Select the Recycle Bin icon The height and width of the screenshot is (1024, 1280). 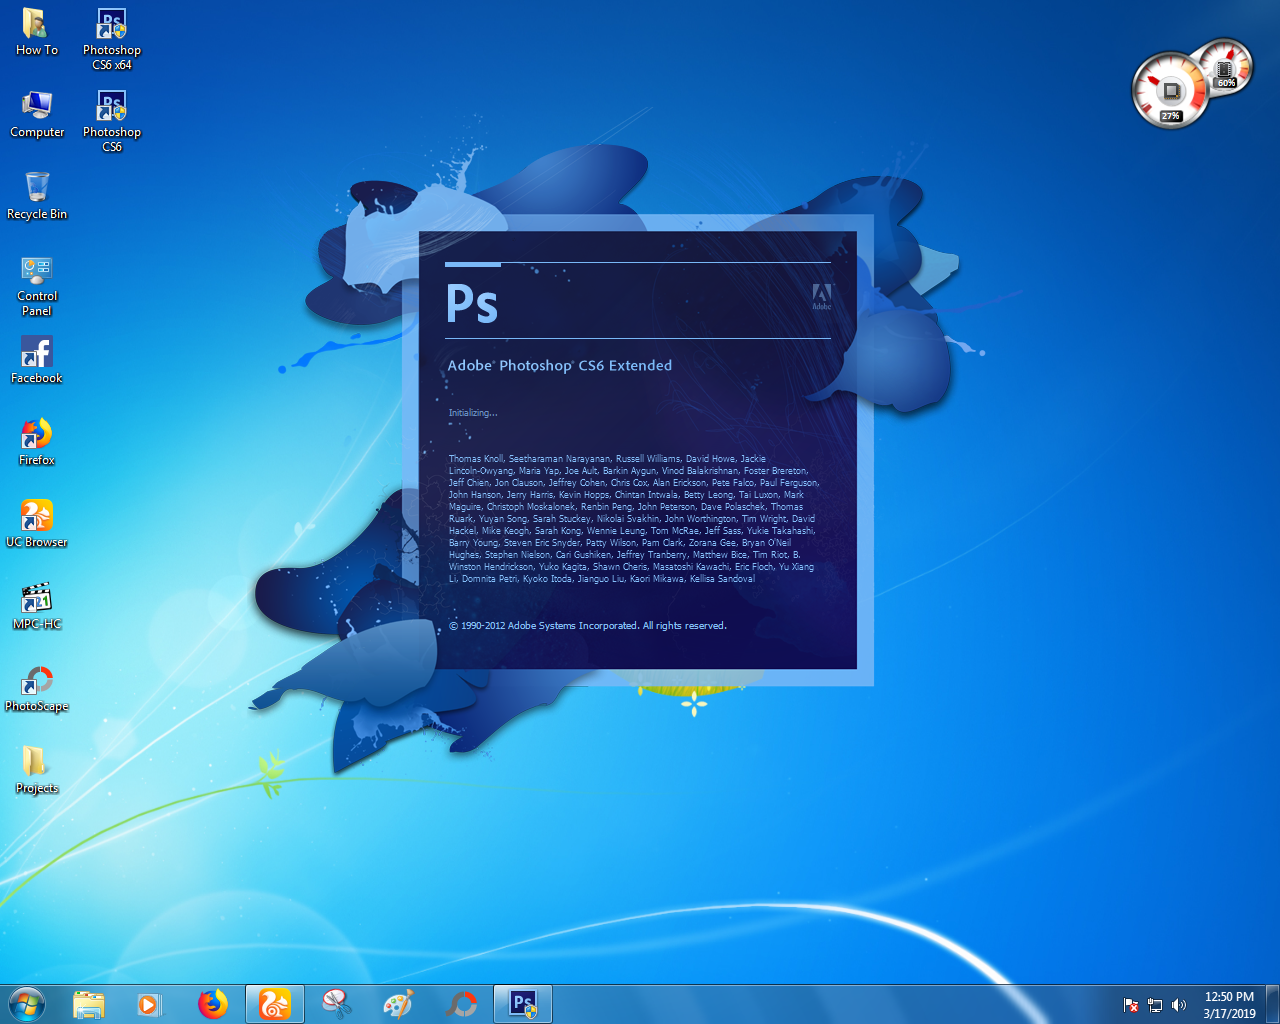(37, 196)
